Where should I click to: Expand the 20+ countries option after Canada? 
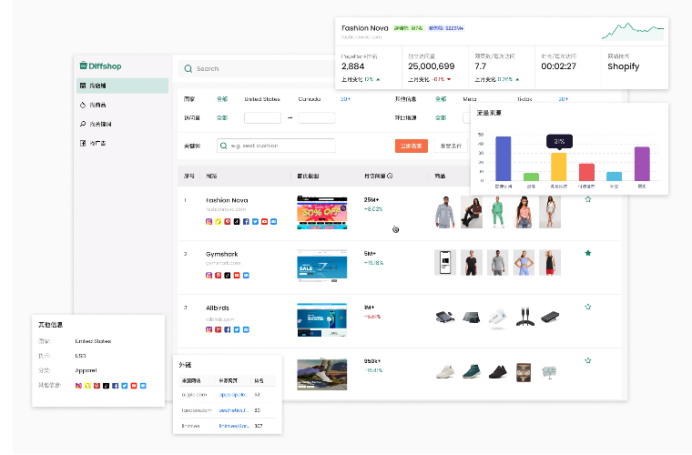[x=345, y=99]
